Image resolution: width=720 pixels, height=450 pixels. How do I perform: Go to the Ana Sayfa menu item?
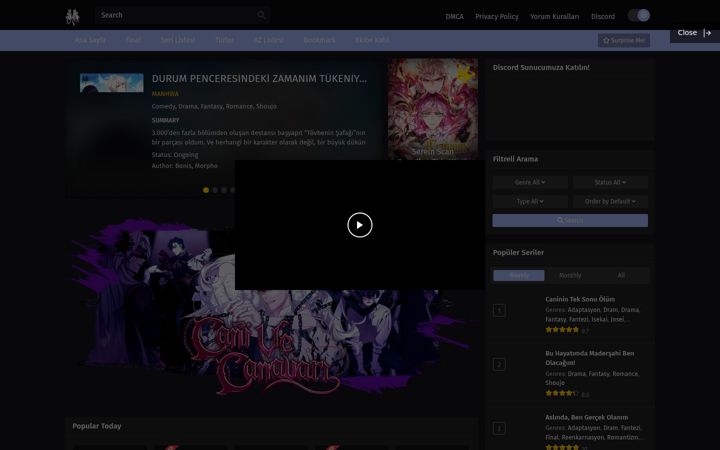tap(90, 40)
